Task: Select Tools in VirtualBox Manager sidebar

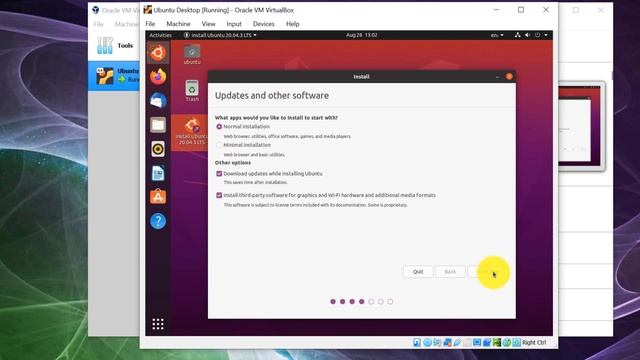Action: tap(115, 45)
